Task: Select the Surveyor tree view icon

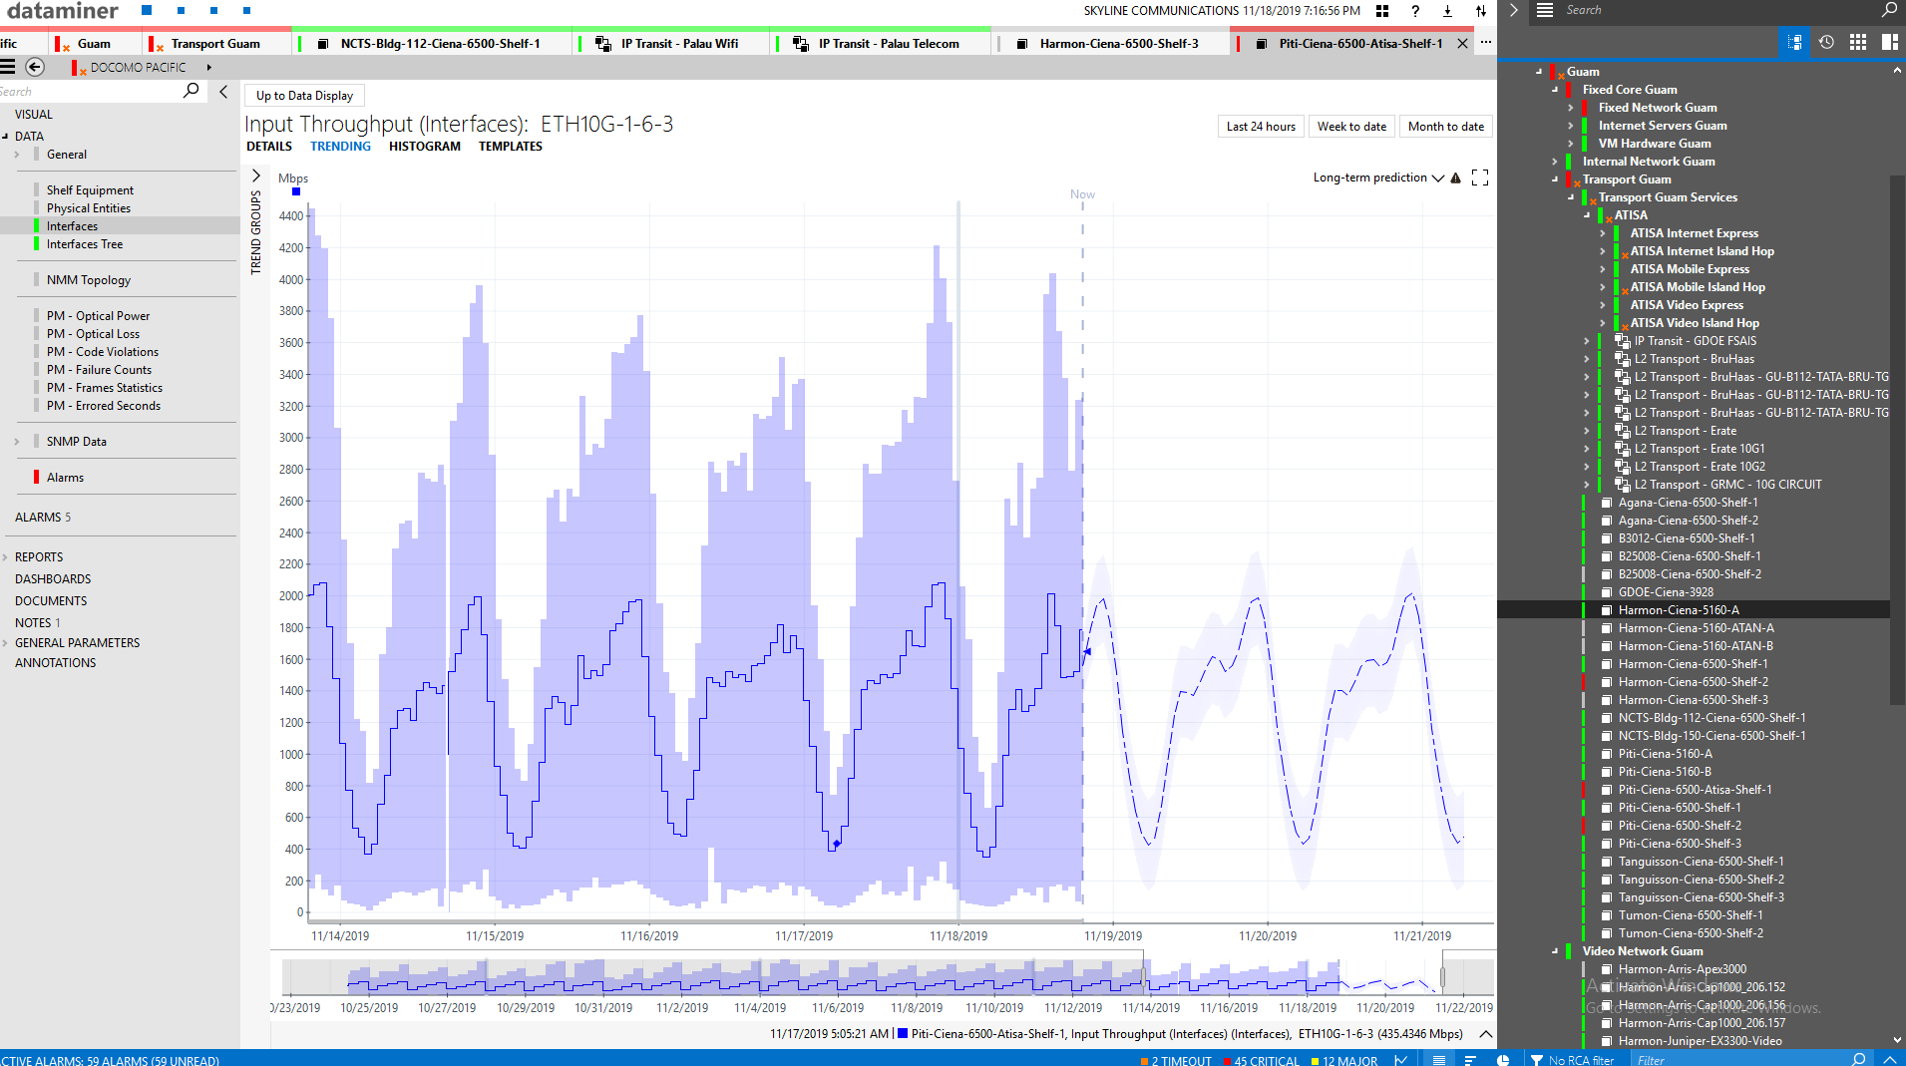Action: [1795, 42]
